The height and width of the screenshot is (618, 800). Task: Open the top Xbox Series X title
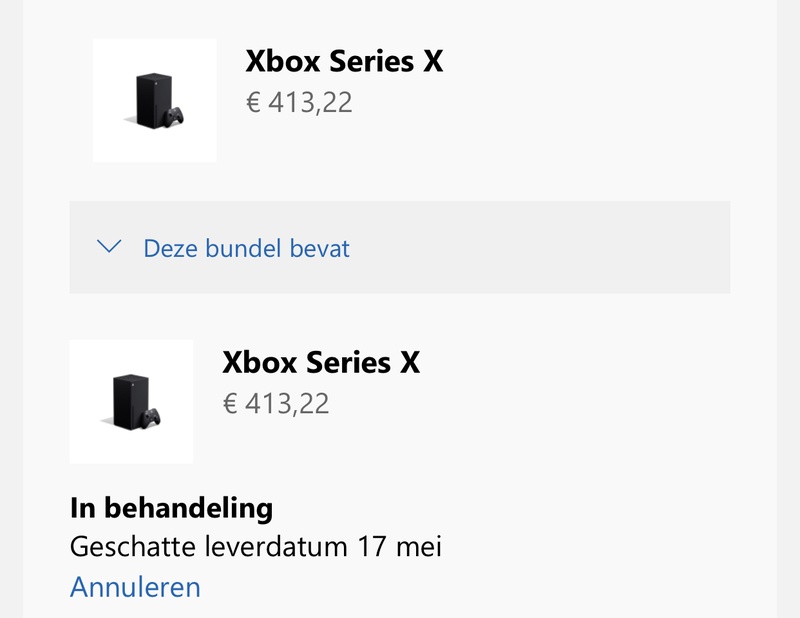343,61
